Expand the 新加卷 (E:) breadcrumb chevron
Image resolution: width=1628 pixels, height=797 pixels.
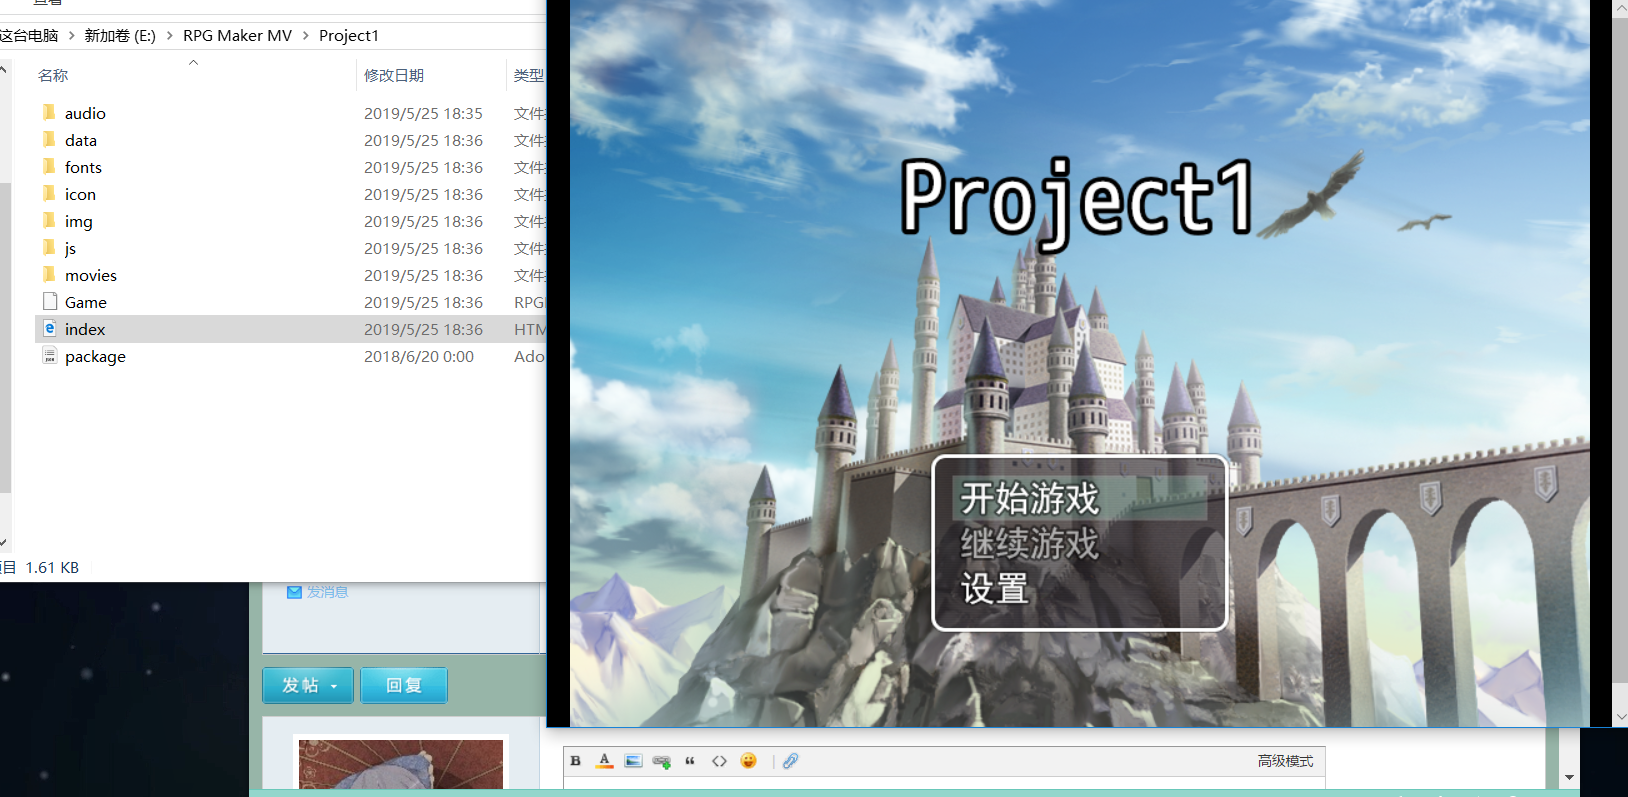click(x=169, y=35)
